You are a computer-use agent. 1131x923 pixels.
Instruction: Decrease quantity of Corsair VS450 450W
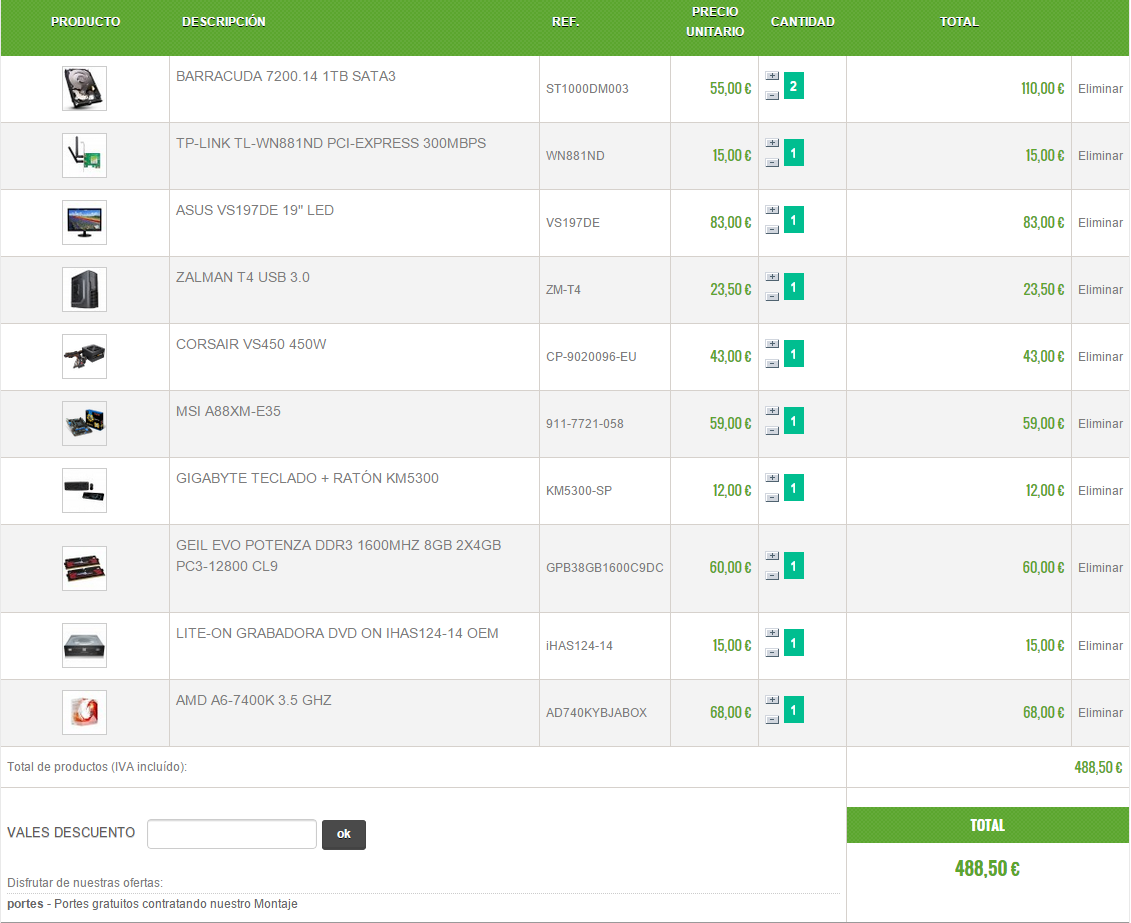coord(772,364)
